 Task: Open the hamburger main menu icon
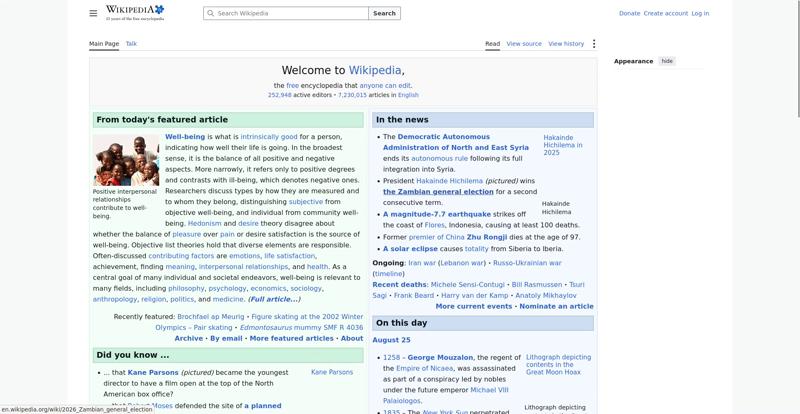pos(93,13)
